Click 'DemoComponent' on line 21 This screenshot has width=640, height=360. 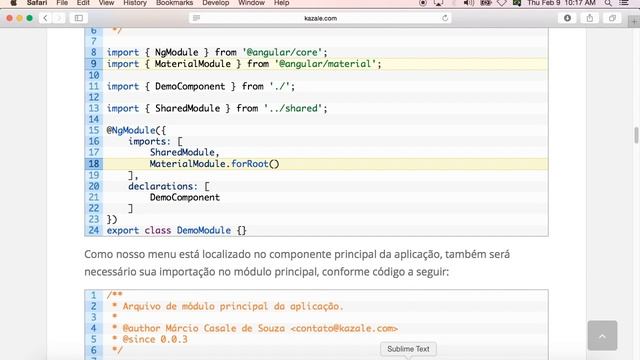[x=184, y=197]
